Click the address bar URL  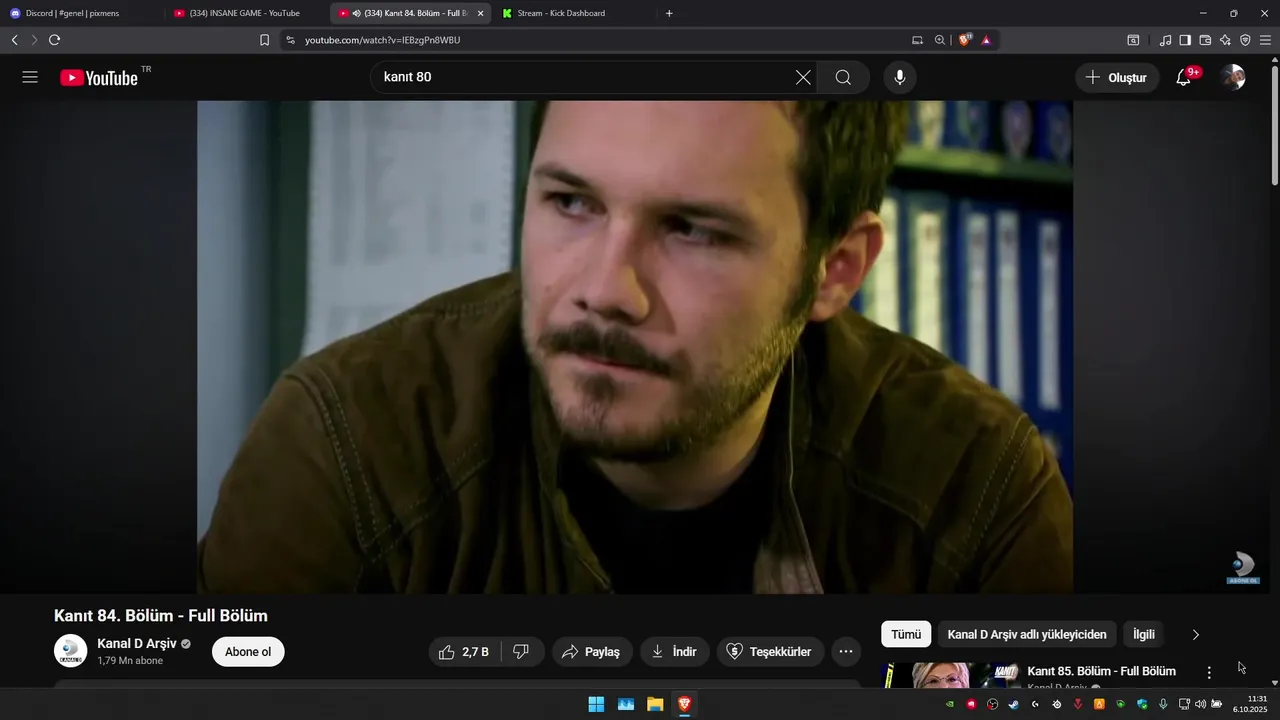[383, 40]
